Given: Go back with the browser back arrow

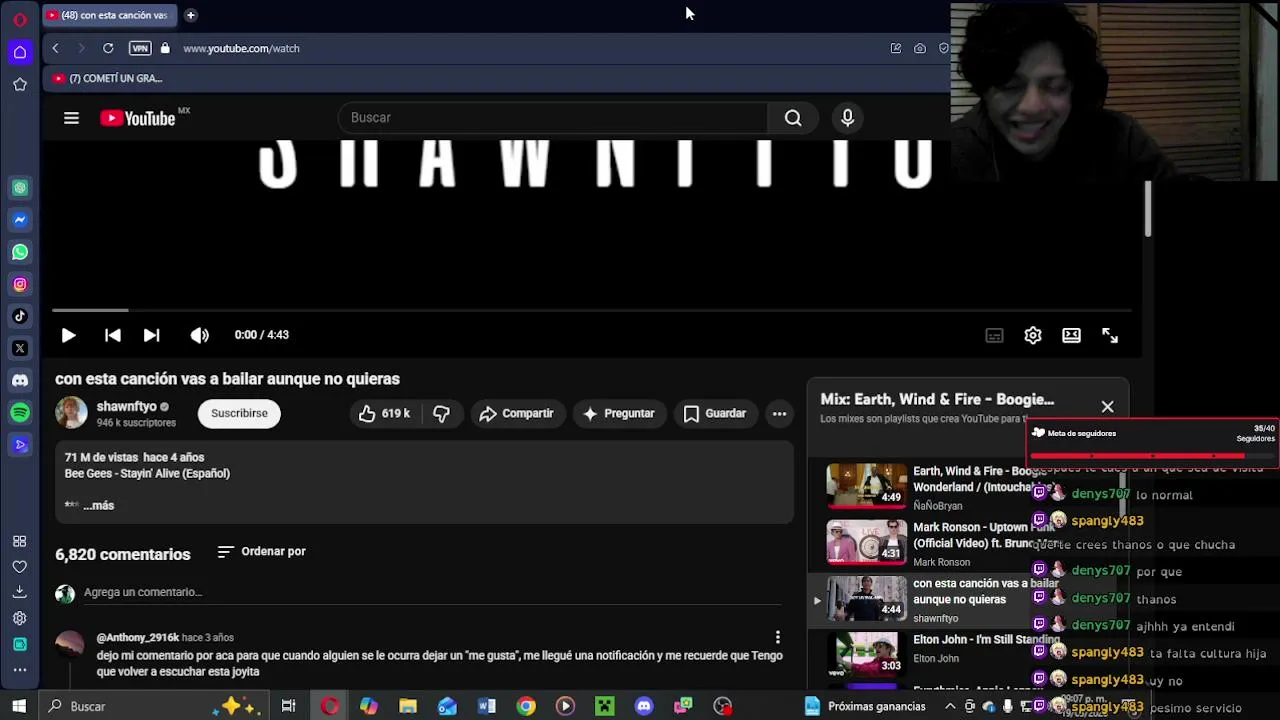Looking at the screenshot, I should [55, 48].
